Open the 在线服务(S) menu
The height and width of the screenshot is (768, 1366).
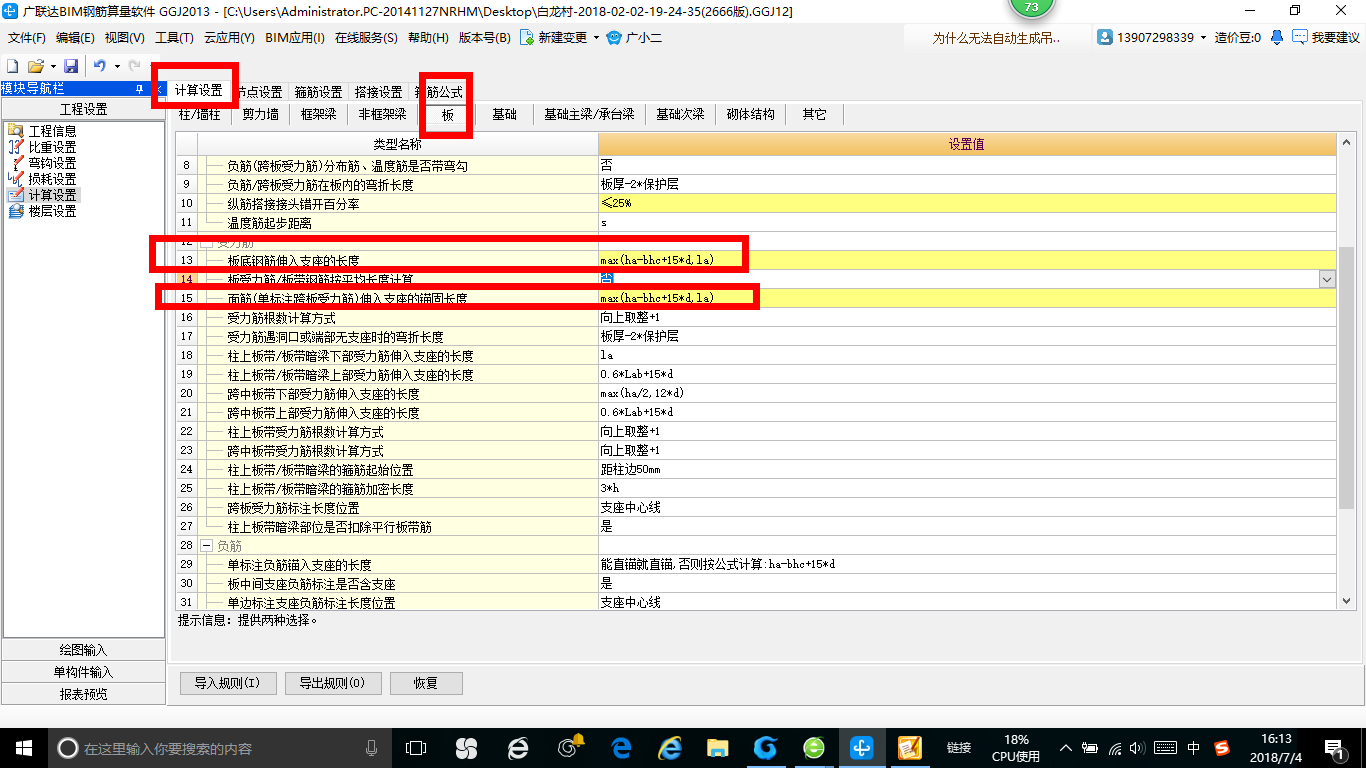point(366,38)
